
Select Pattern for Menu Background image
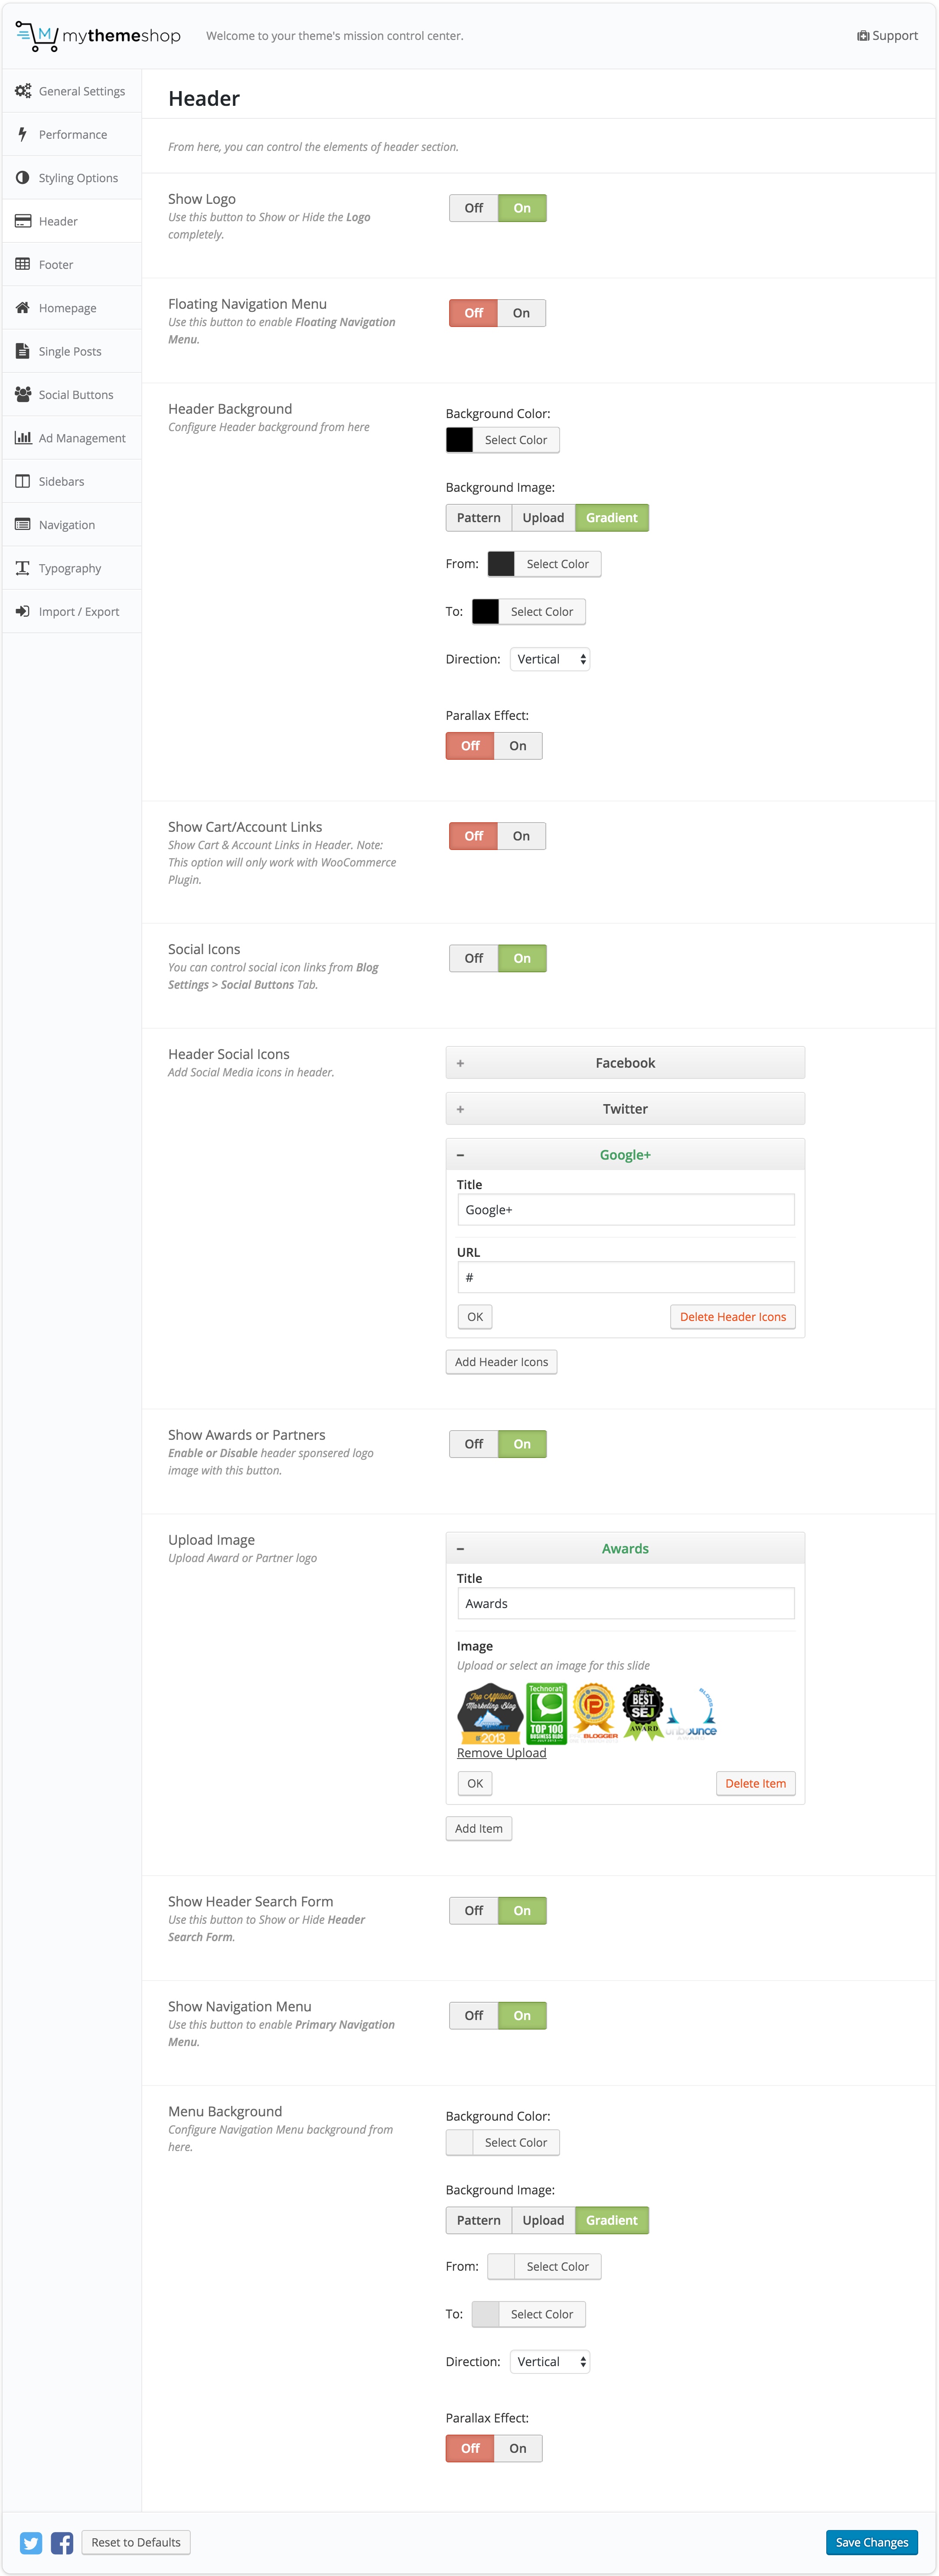[x=479, y=2220]
